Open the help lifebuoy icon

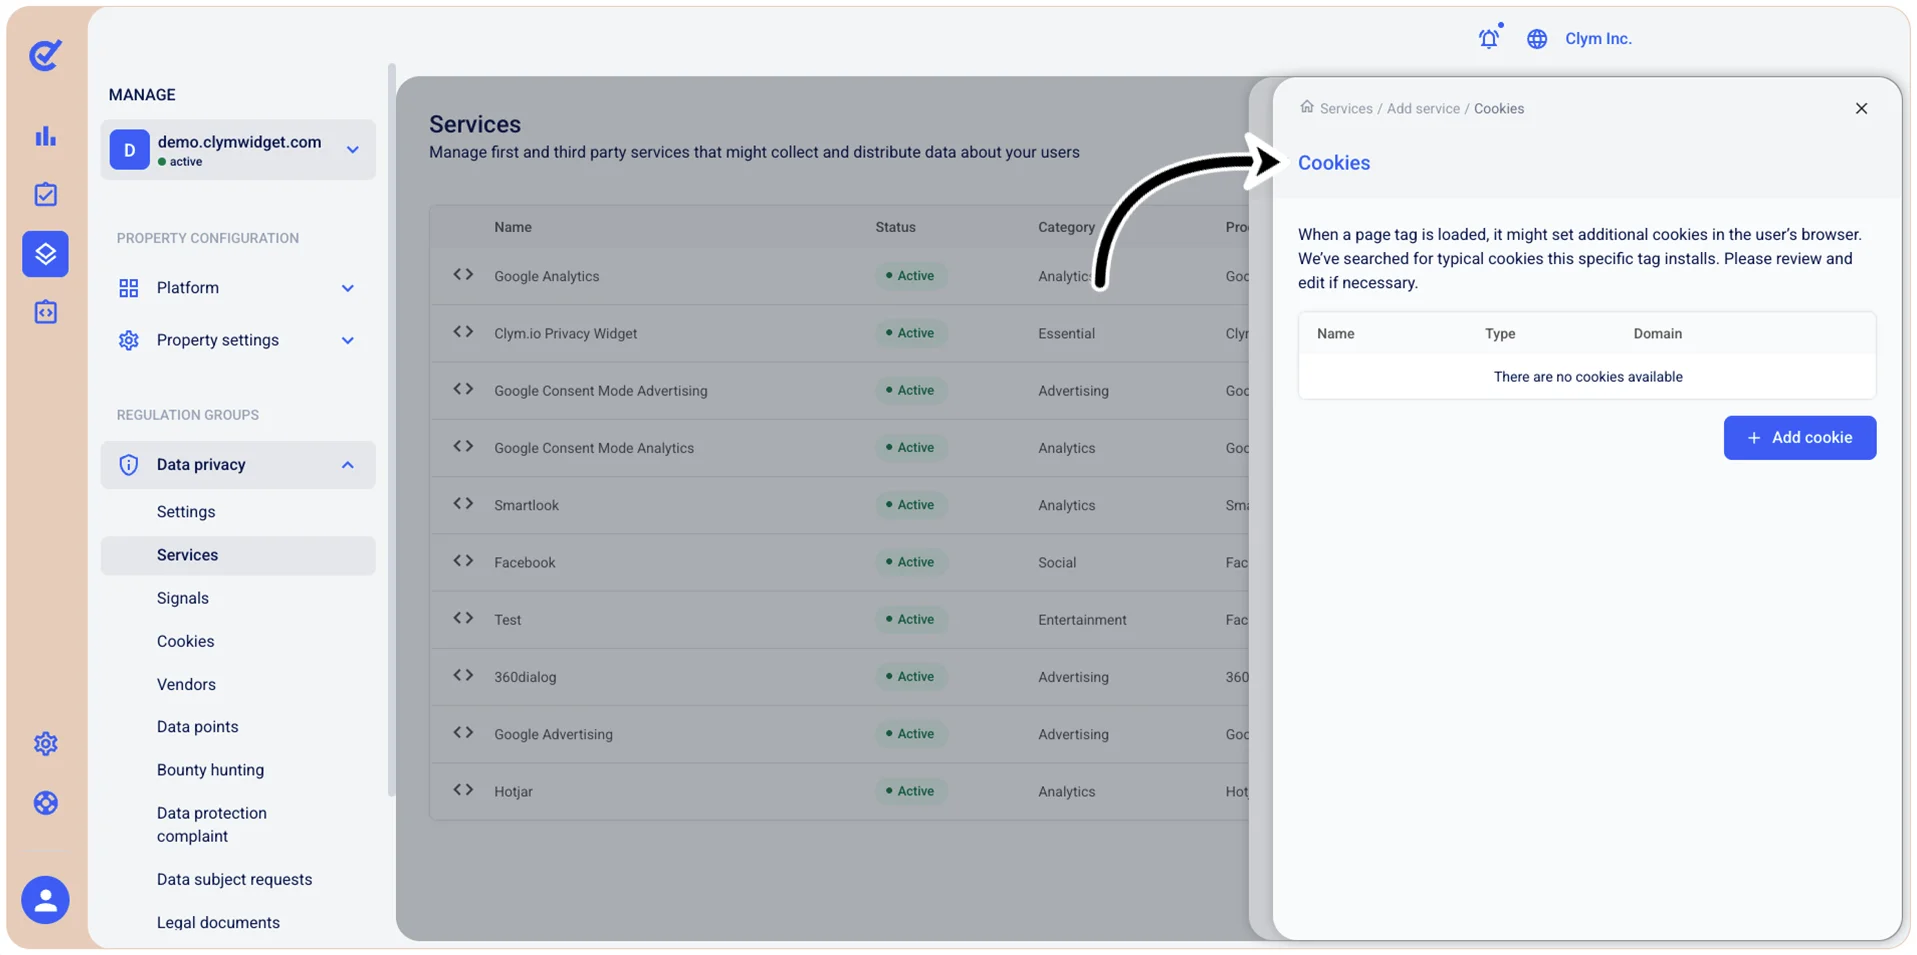[x=45, y=803]
